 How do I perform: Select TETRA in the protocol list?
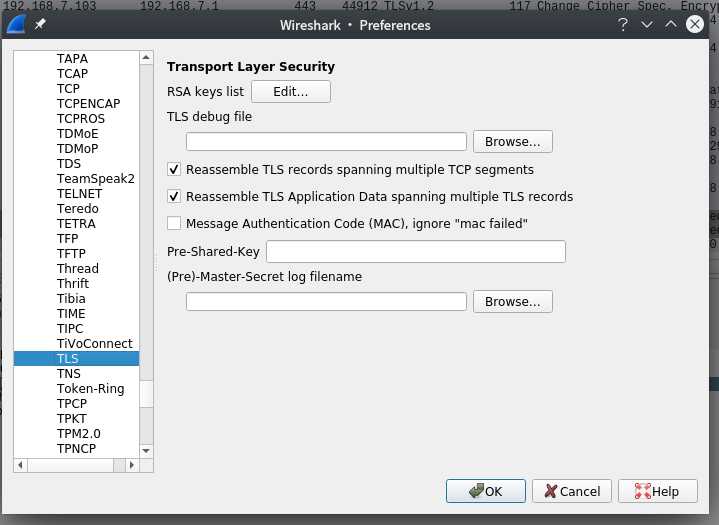point(76,224)
